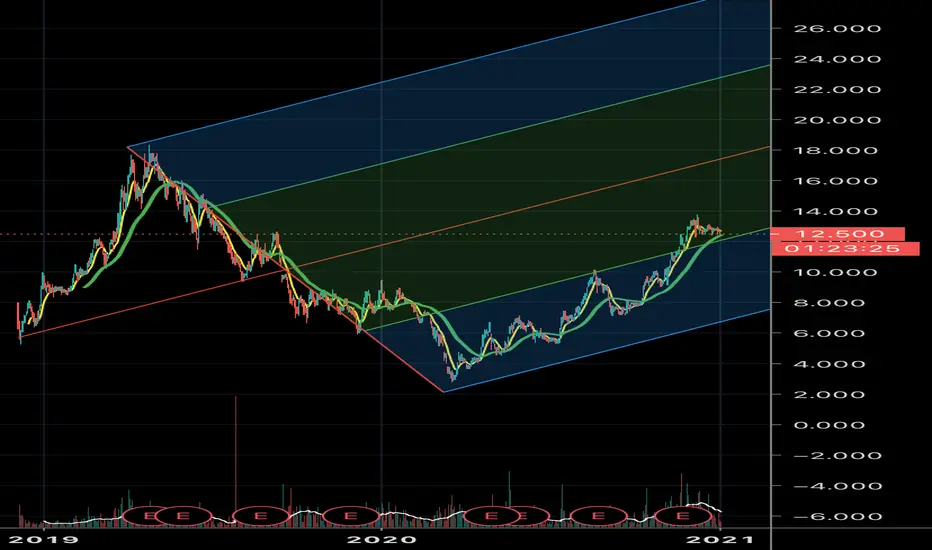Open the earnings marker just before the 2020 gridline
This screenshot has height=550, width=932.
point(351,516)
